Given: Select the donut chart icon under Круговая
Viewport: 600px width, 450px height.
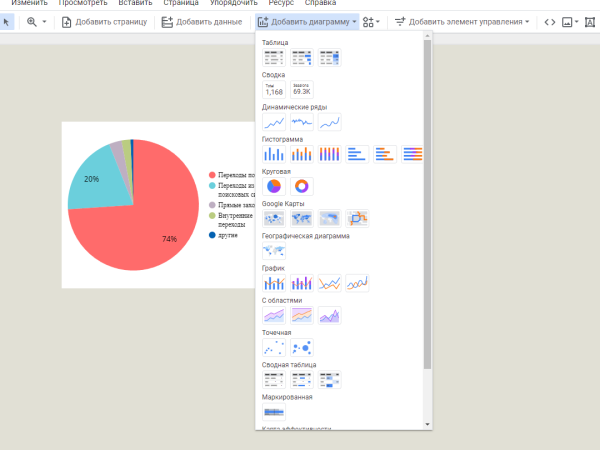Looking at the screenshot, I should (x=302, y=186).
